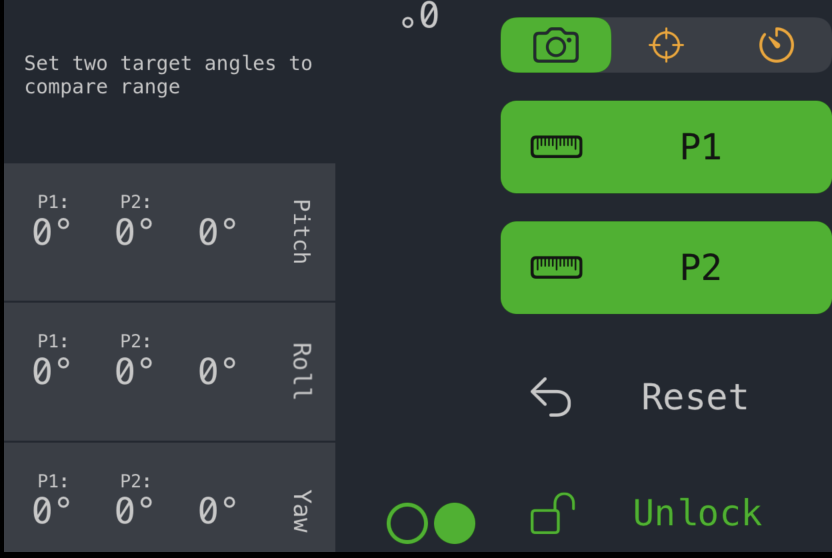832x558 pixels.
Task: Select the hollow page indicator dot
Action: [x=407, y=524]
